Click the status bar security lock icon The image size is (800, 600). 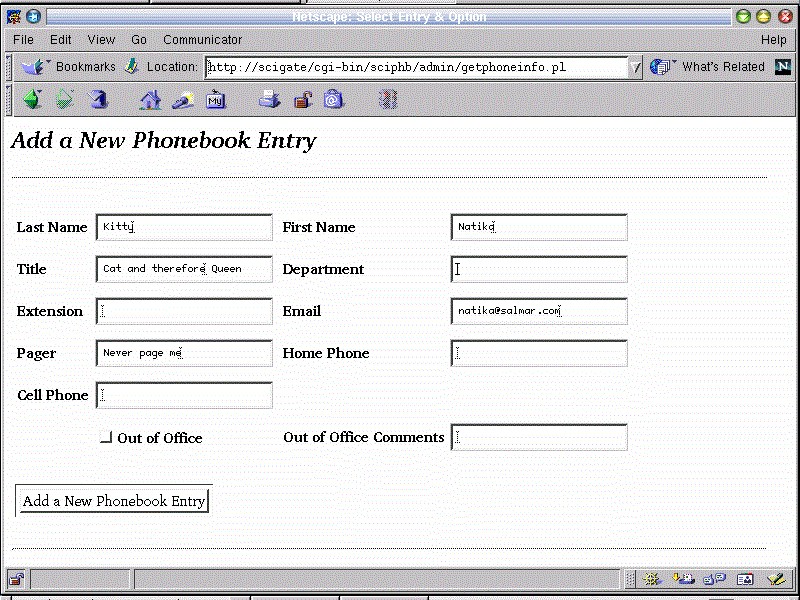pos(17,579)
